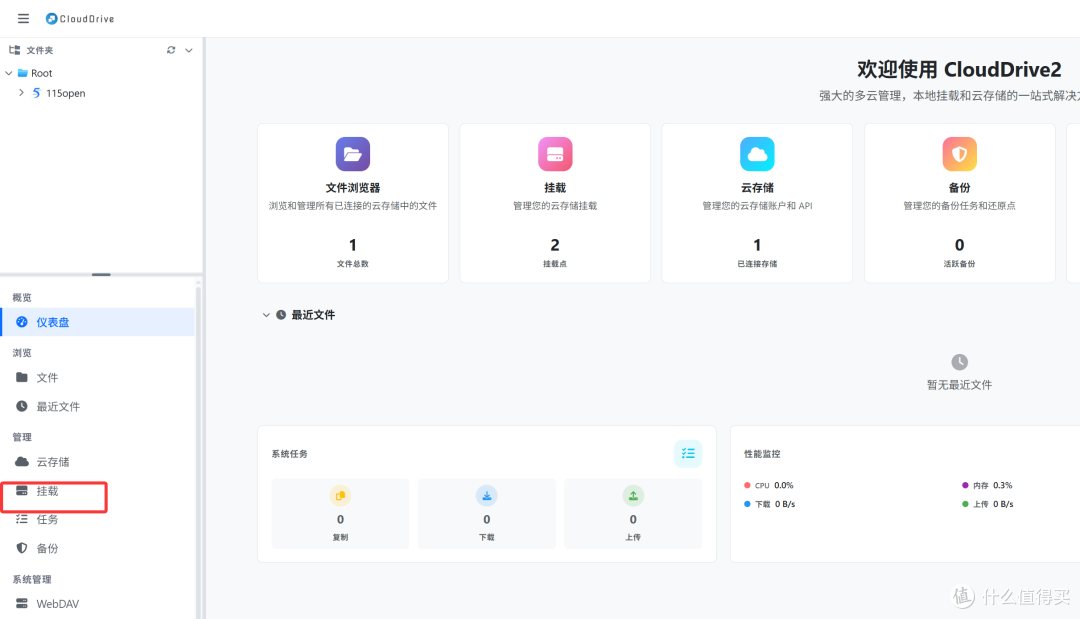Click the 已连接存储 count

757,245
